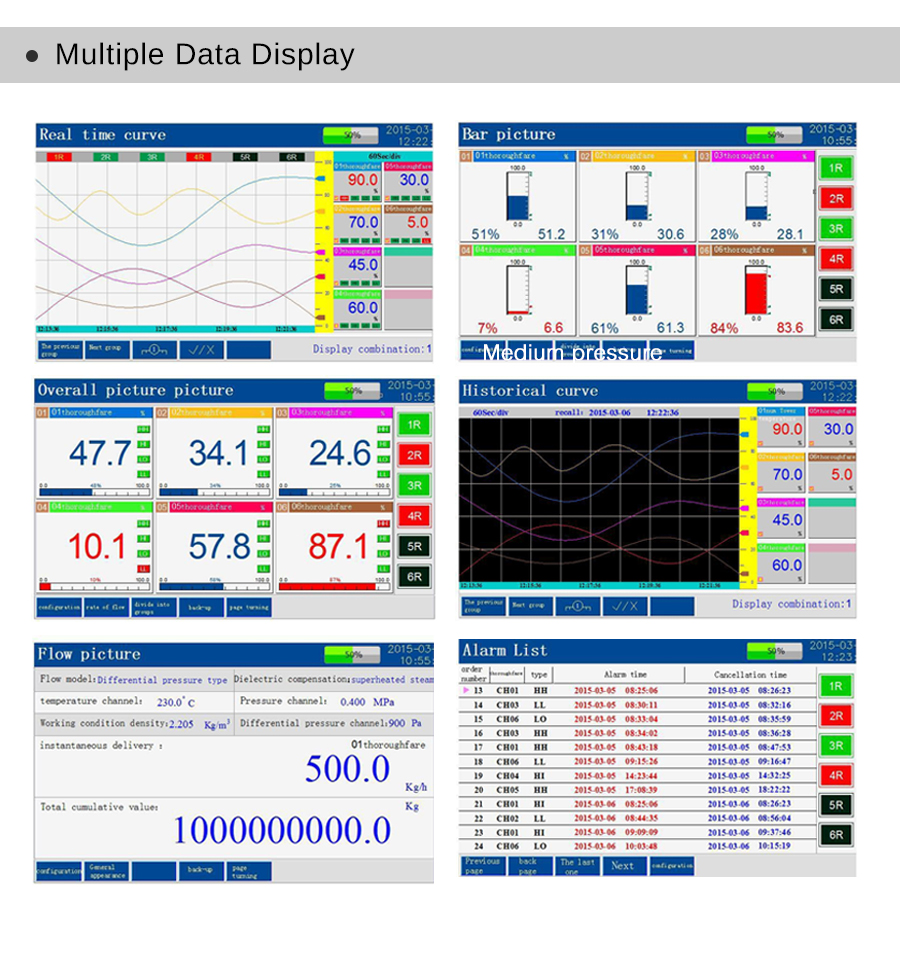Toggle the black 6R relay in Alarm List
The height and width of the screenshot is (964, 900).
835,835
